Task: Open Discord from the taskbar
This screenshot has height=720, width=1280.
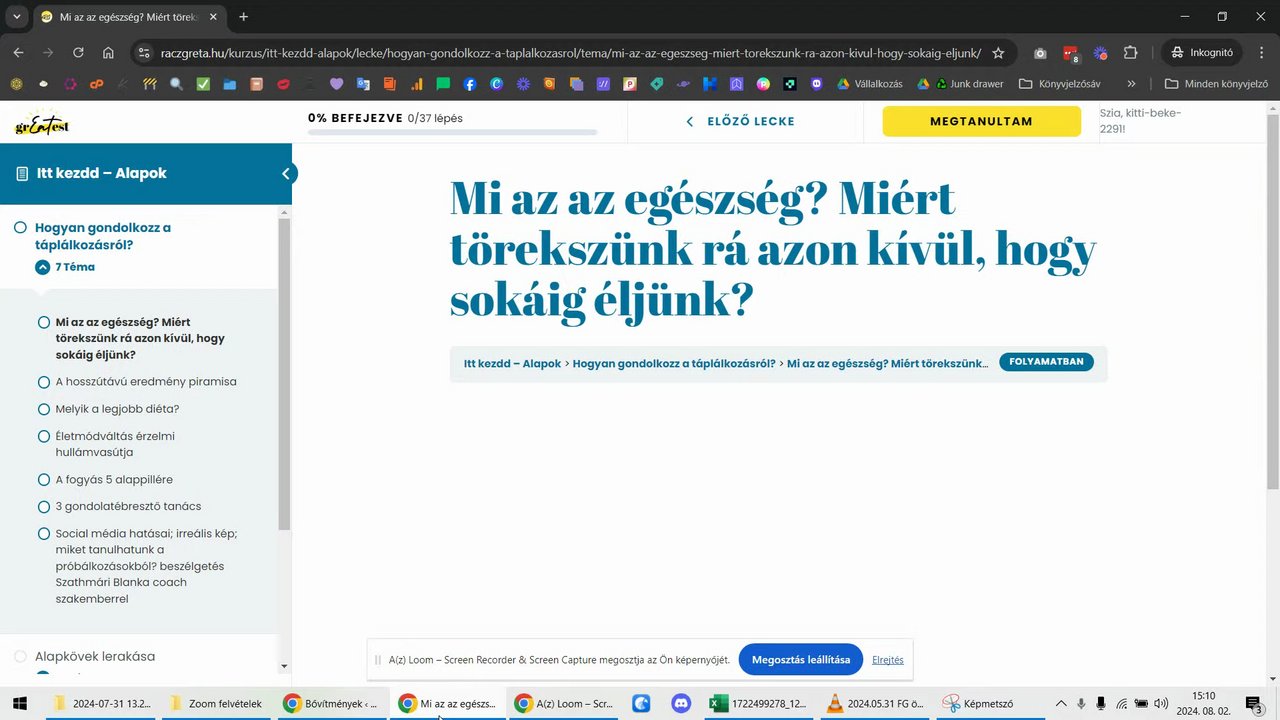Action: [x=681, y=704]
